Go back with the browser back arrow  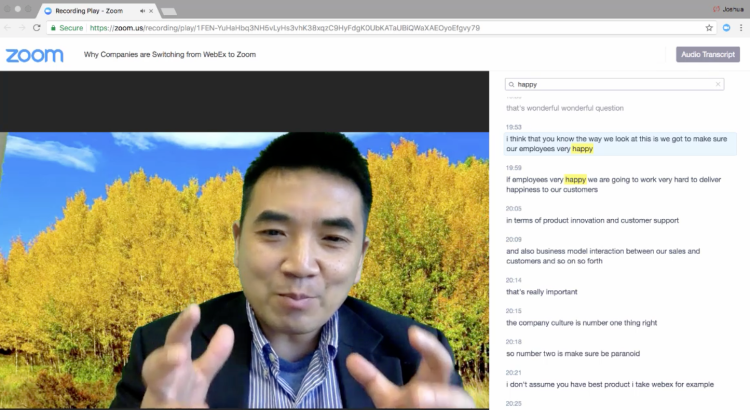pyautogui.click(x=8, y=28)
